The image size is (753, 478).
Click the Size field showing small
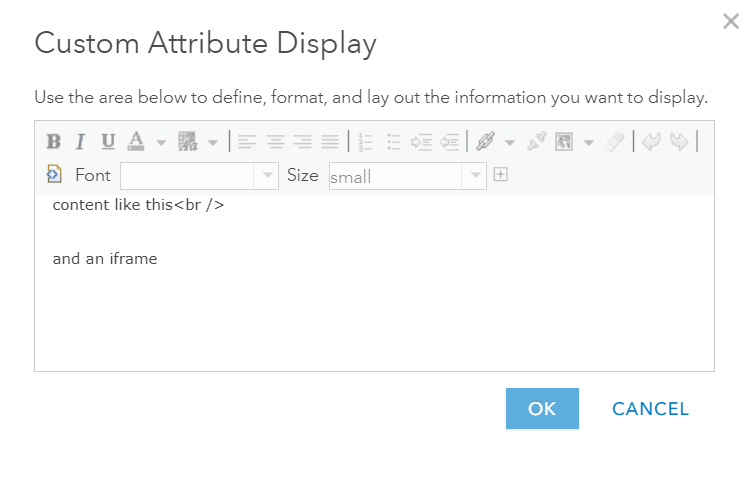point(395,176)
